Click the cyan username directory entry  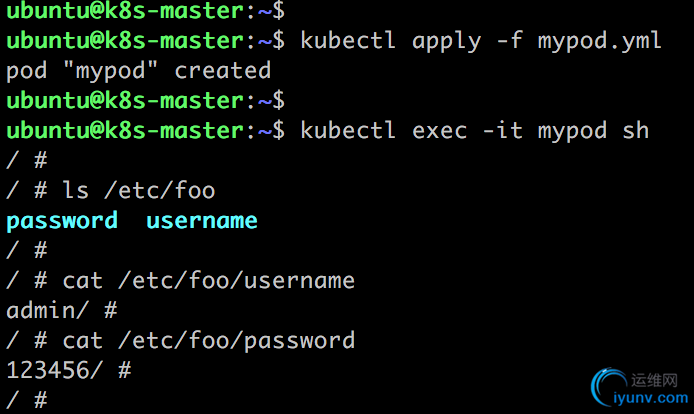tap(202, 221)
